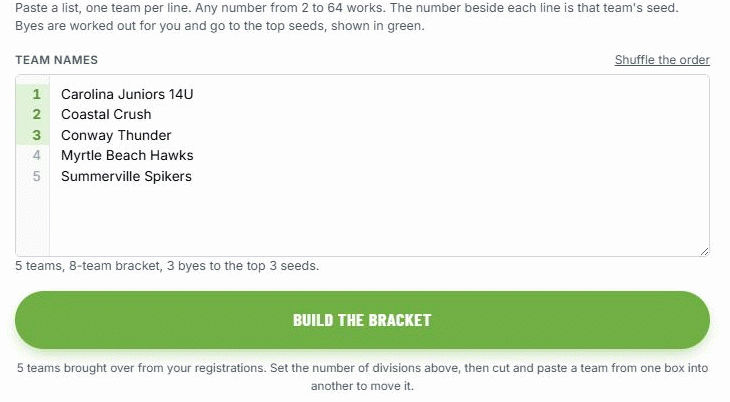Place cursor on Carolina Juniors 14U line
This screenshot has width=730, height=402.
[127, 95]
